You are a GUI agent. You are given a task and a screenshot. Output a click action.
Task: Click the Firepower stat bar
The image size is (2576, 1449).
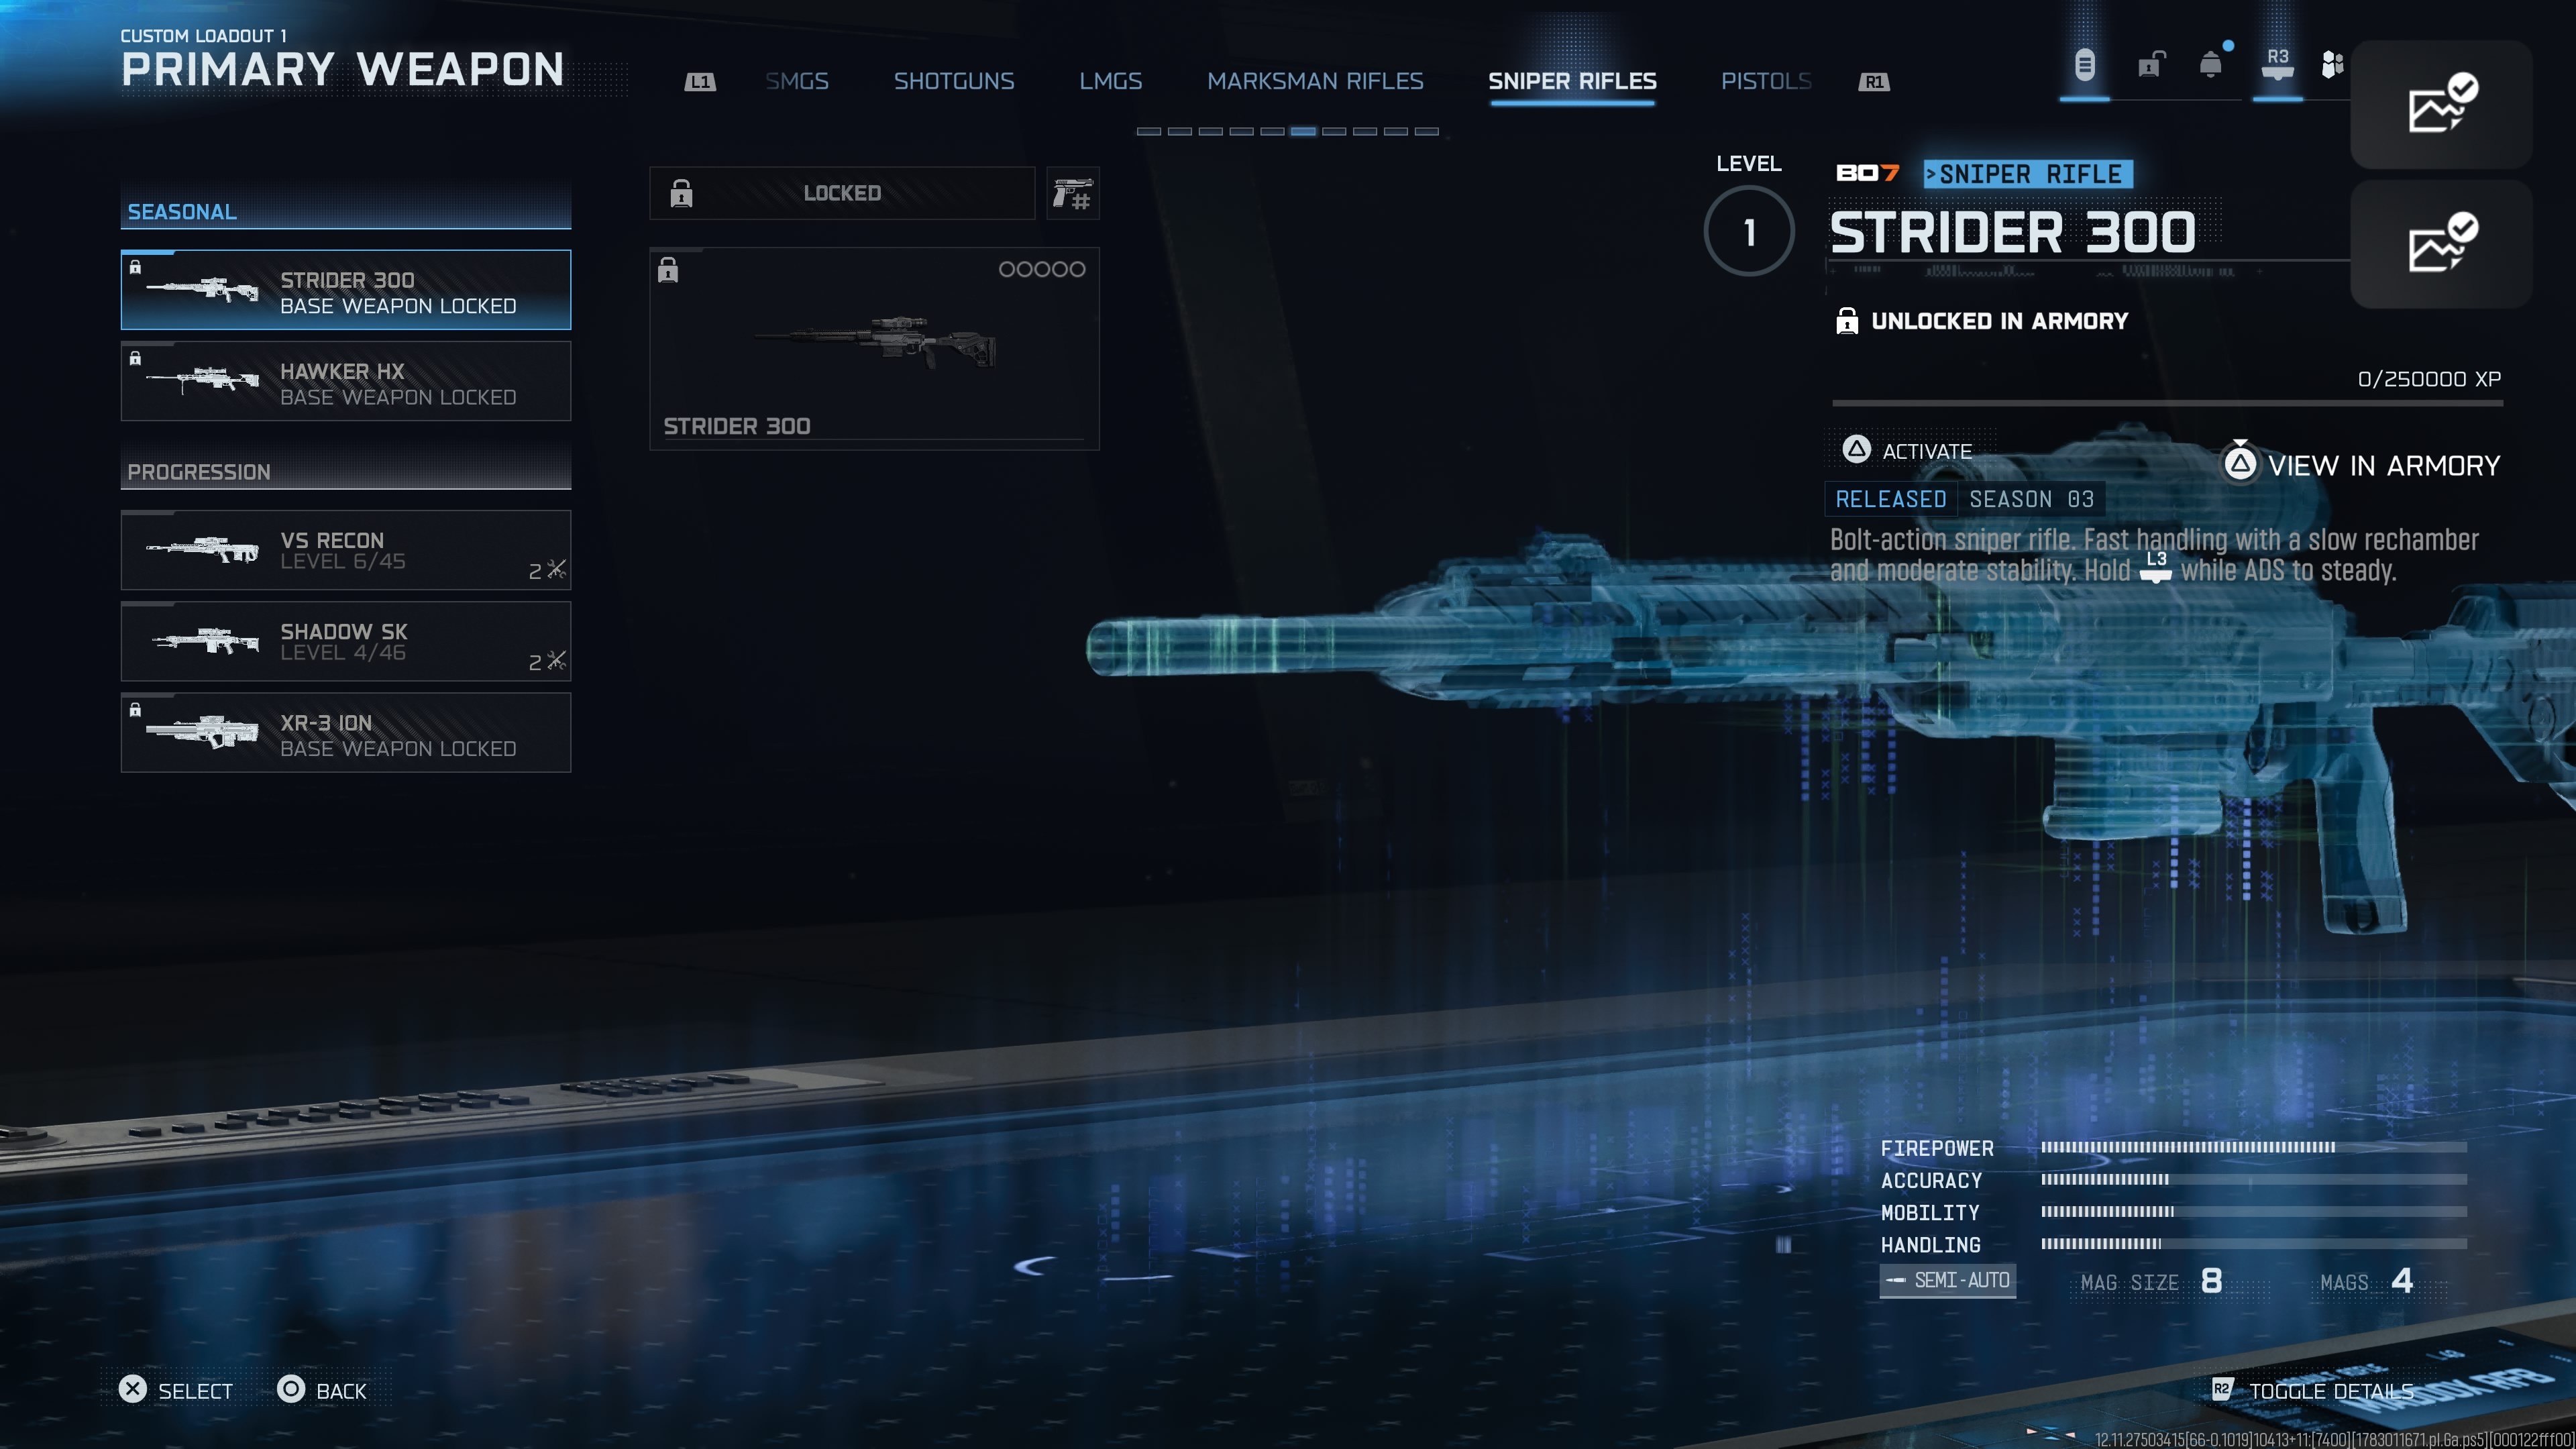pos(2254,1147)
